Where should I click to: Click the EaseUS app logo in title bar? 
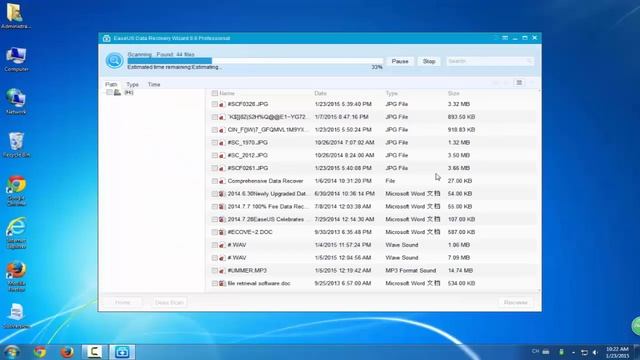(x=107, y=38)
